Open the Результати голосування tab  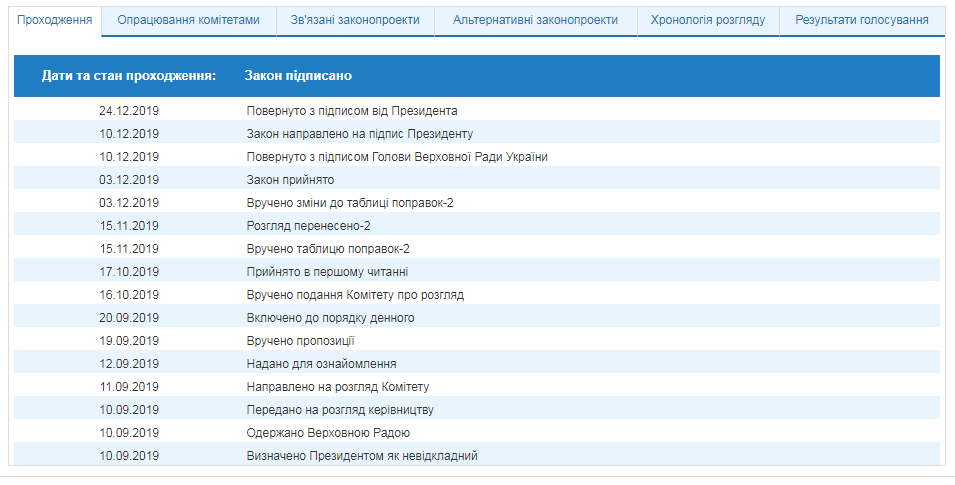pyautogui.click(x=862, y=20)
